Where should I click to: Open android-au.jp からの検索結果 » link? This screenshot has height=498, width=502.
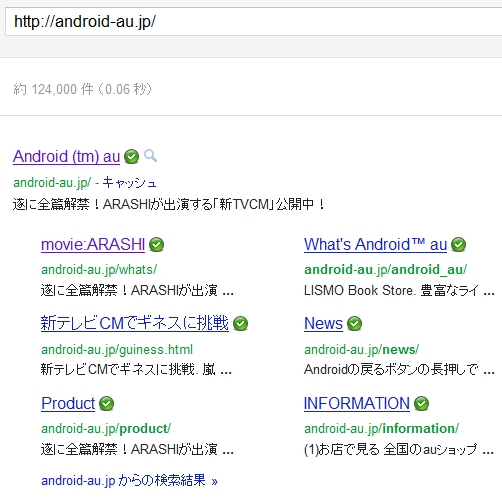point(129,481)
